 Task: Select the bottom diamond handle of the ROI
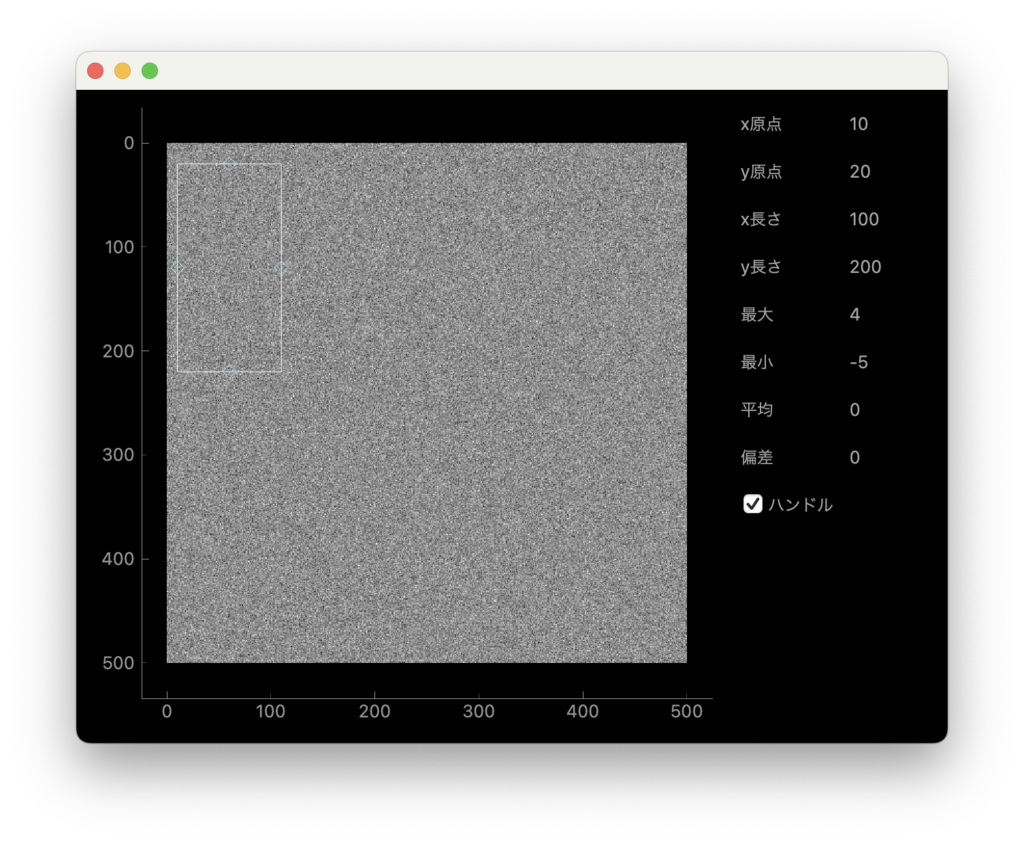click(x=229, y=372)
